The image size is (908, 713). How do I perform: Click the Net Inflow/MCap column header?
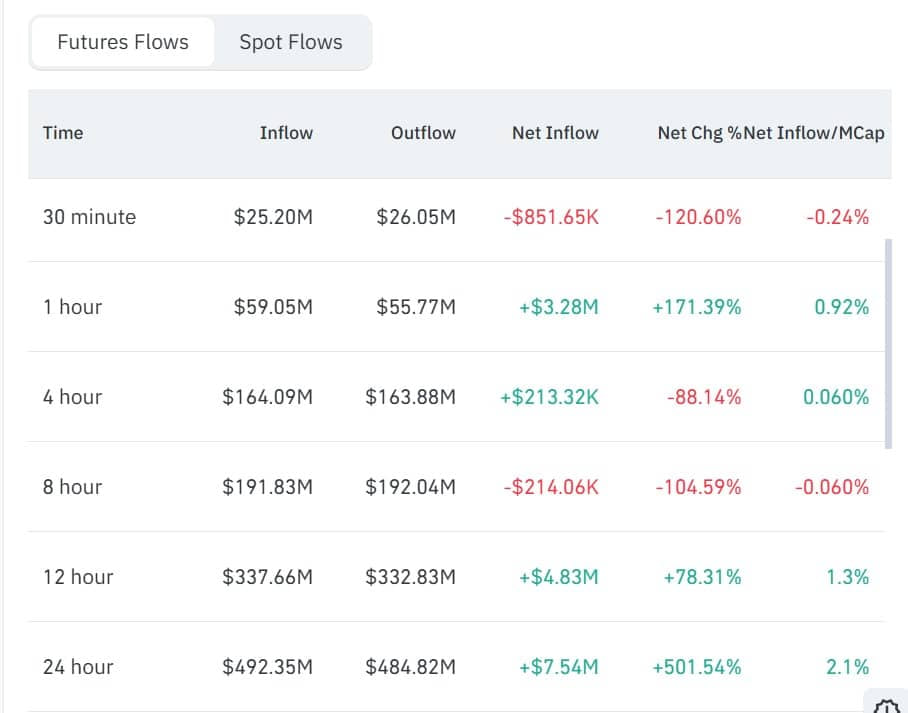(x=814, y=133)
